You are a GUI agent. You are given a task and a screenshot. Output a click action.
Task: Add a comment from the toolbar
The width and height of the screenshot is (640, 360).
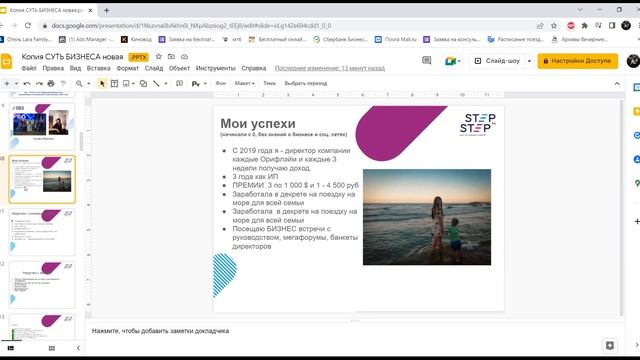tap(179, 83)
